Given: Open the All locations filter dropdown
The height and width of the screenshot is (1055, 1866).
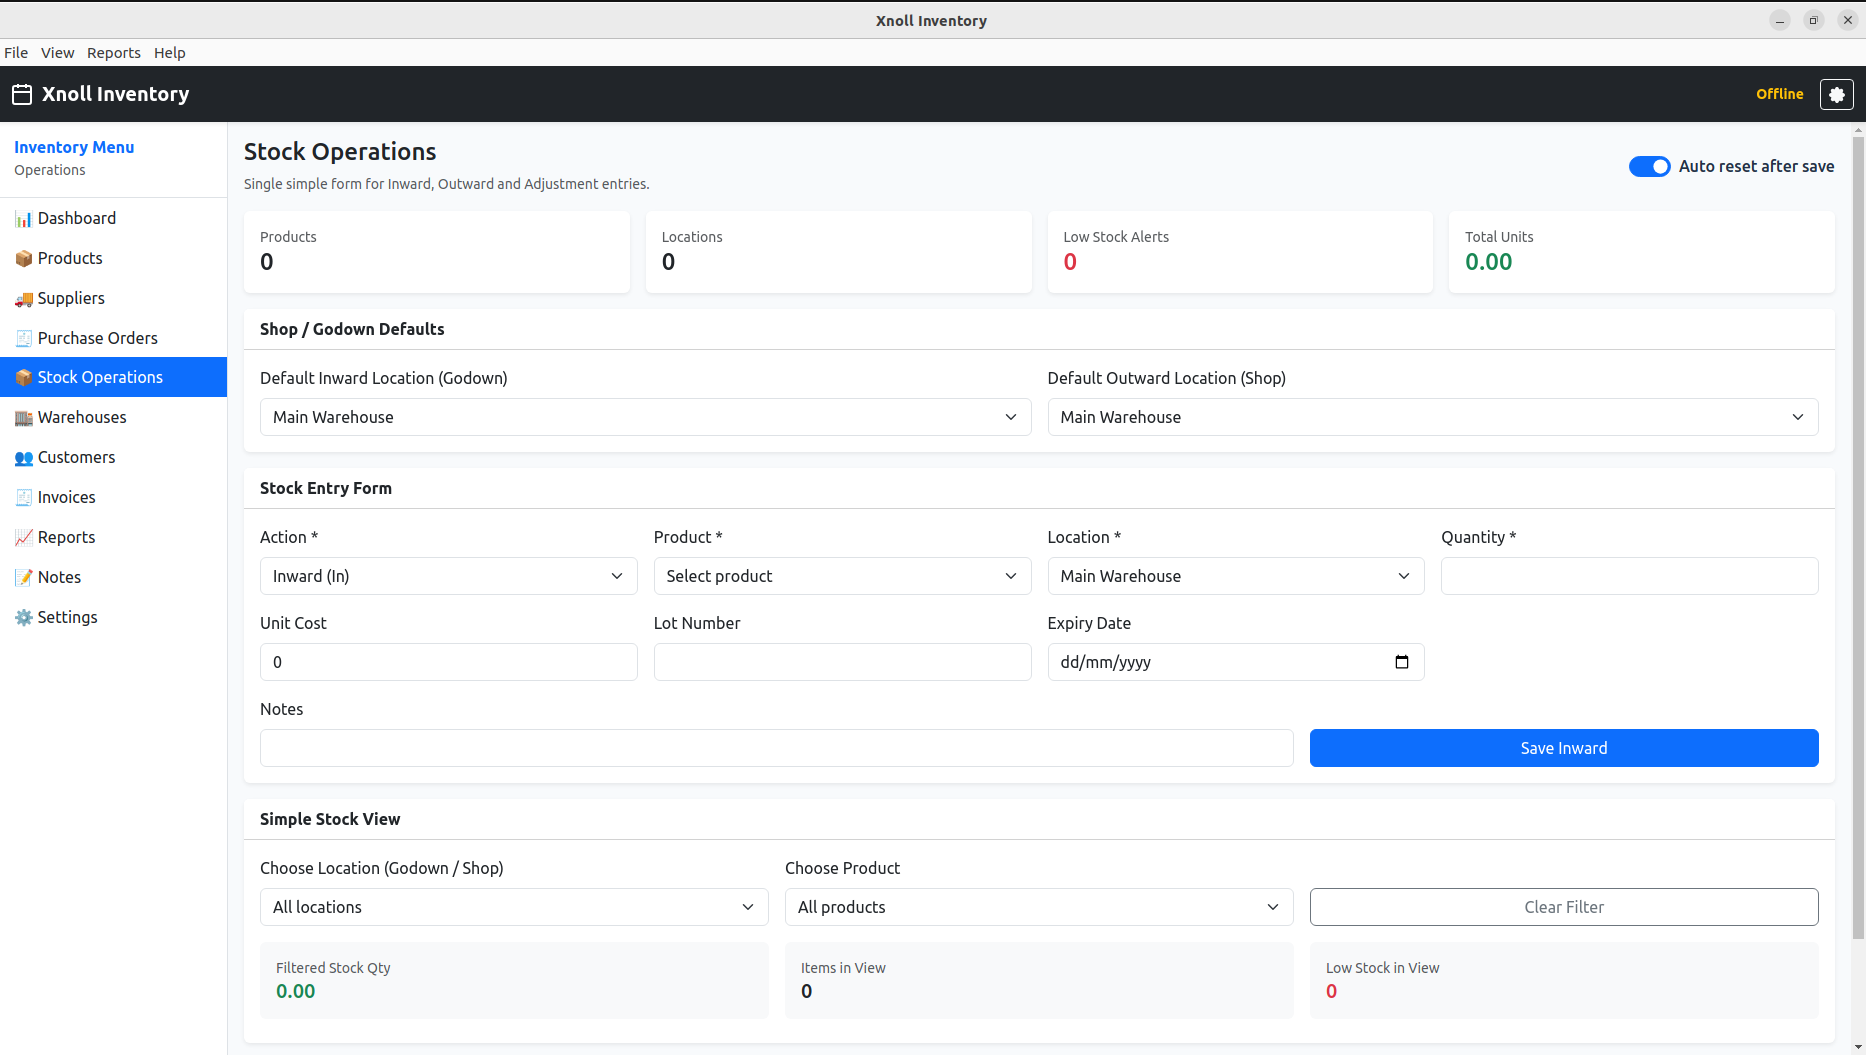Looking at the screenshot, I should (514, 907).
